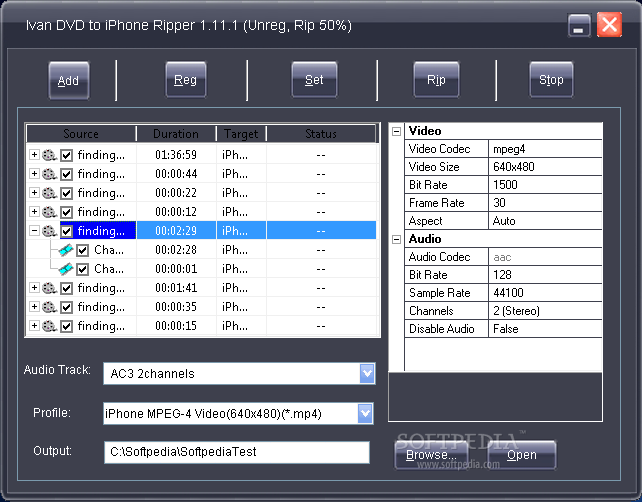Viewport: 642px width, 502px height.
Task: Start ripping with the Rip button
Action: coord(436,79)
